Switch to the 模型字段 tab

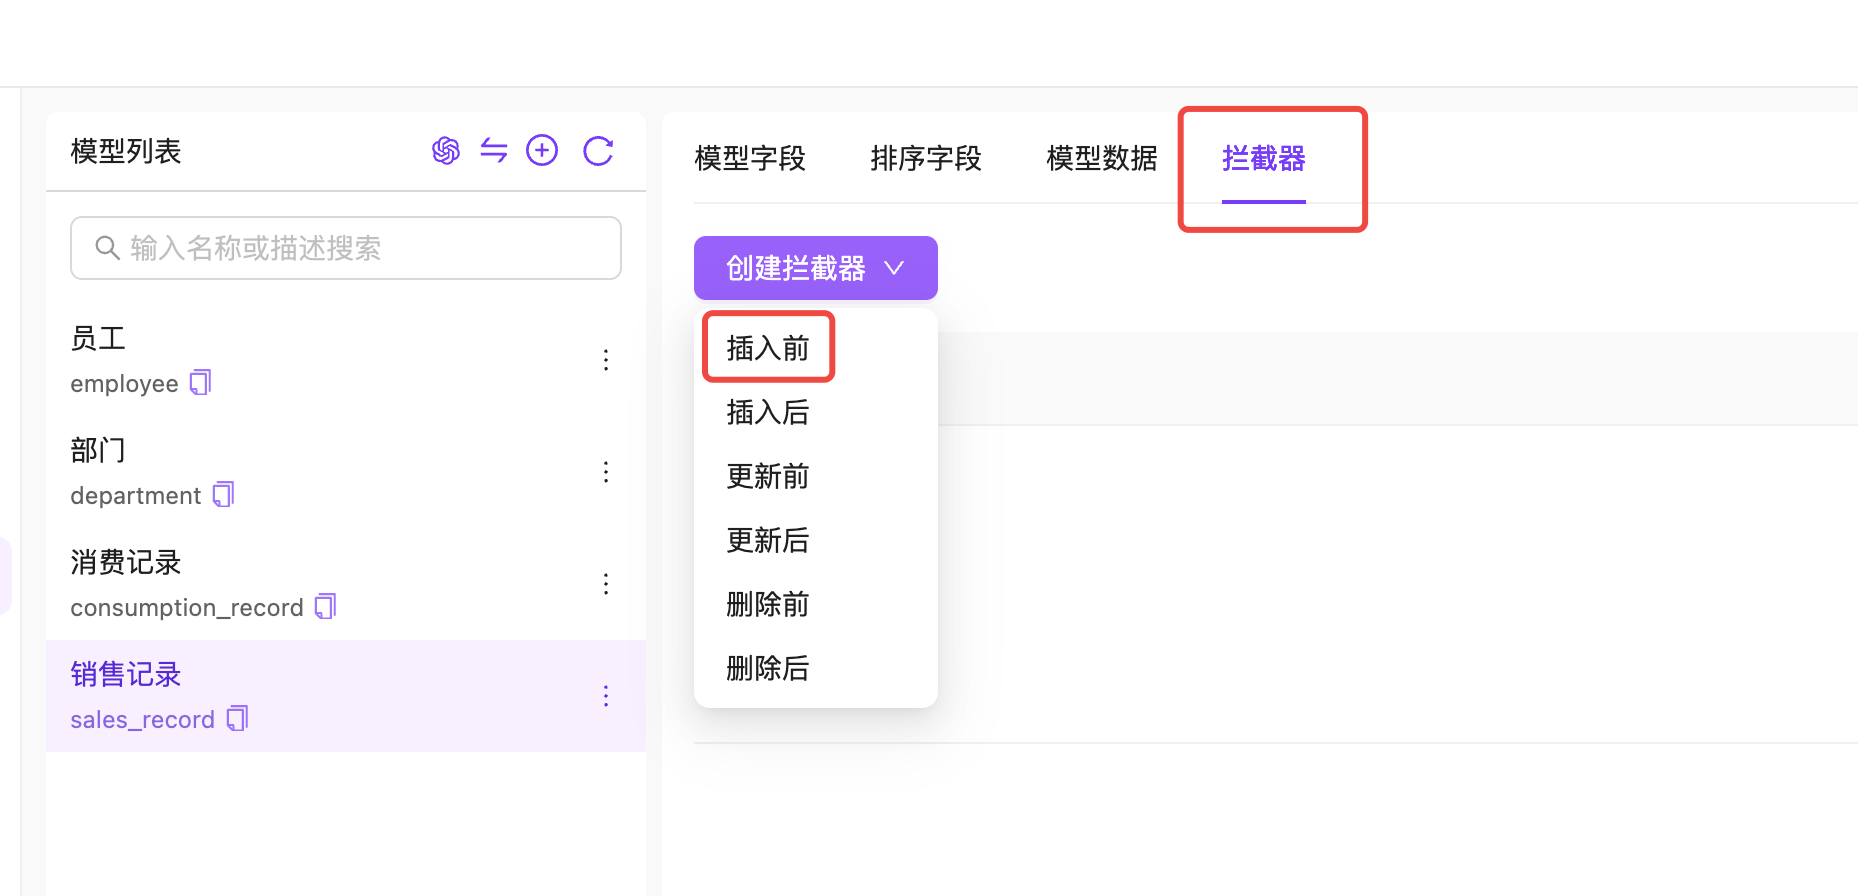pos(750,158)
